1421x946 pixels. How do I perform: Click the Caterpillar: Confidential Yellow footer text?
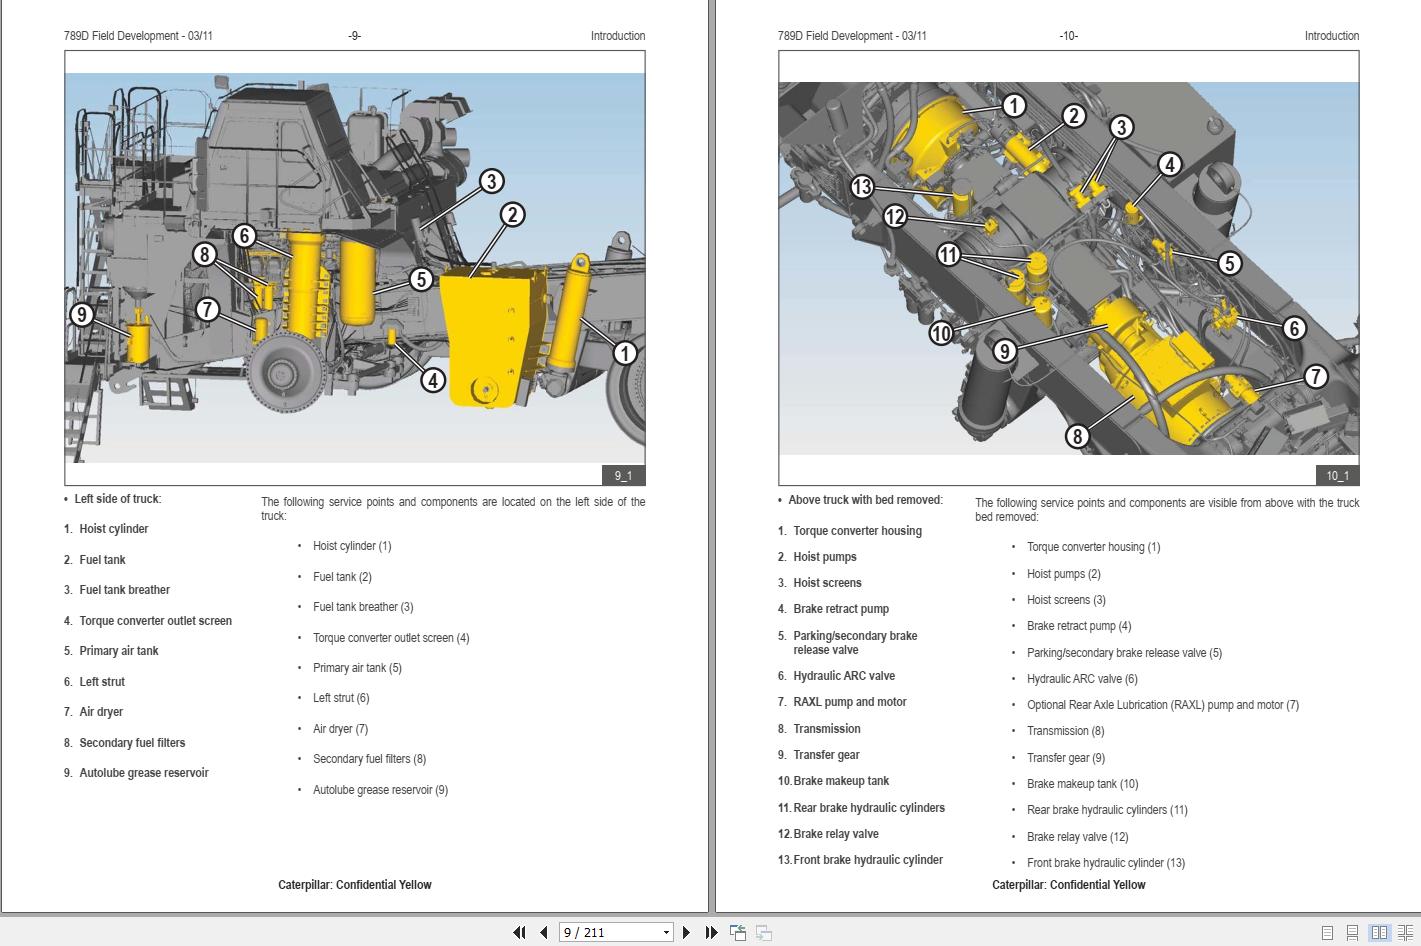[x=354, y=884]
